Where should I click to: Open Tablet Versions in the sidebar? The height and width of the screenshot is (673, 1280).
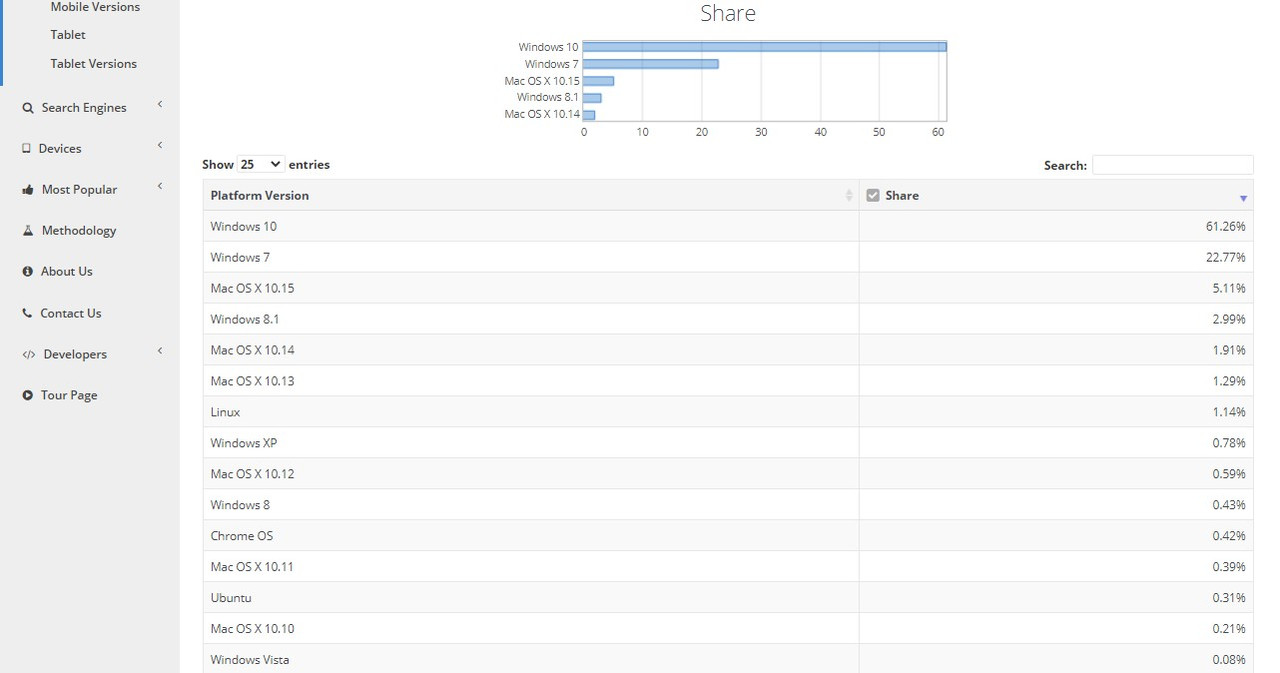[94, 64]
